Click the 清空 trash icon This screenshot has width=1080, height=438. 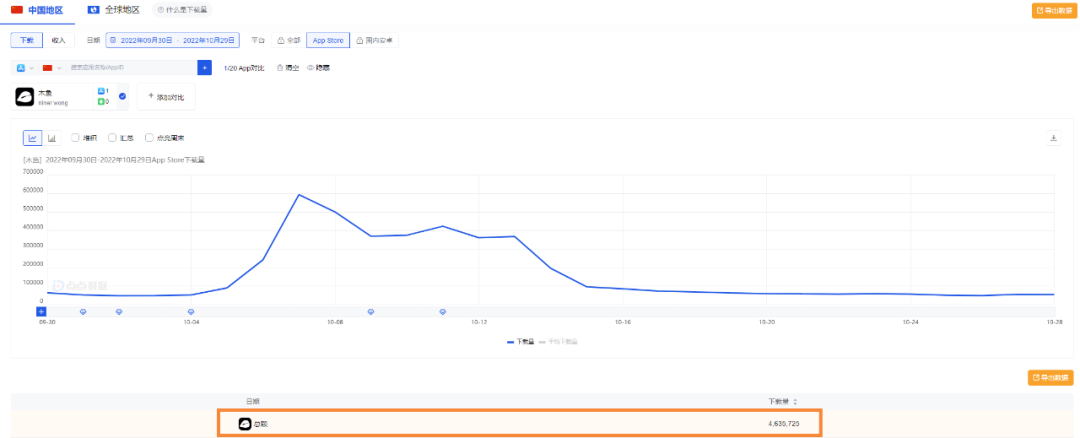click(280, 68)
